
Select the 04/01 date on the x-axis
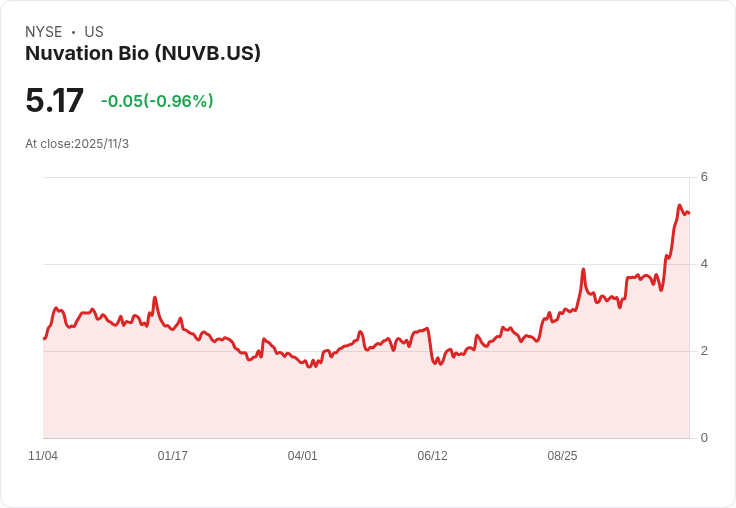303,456
